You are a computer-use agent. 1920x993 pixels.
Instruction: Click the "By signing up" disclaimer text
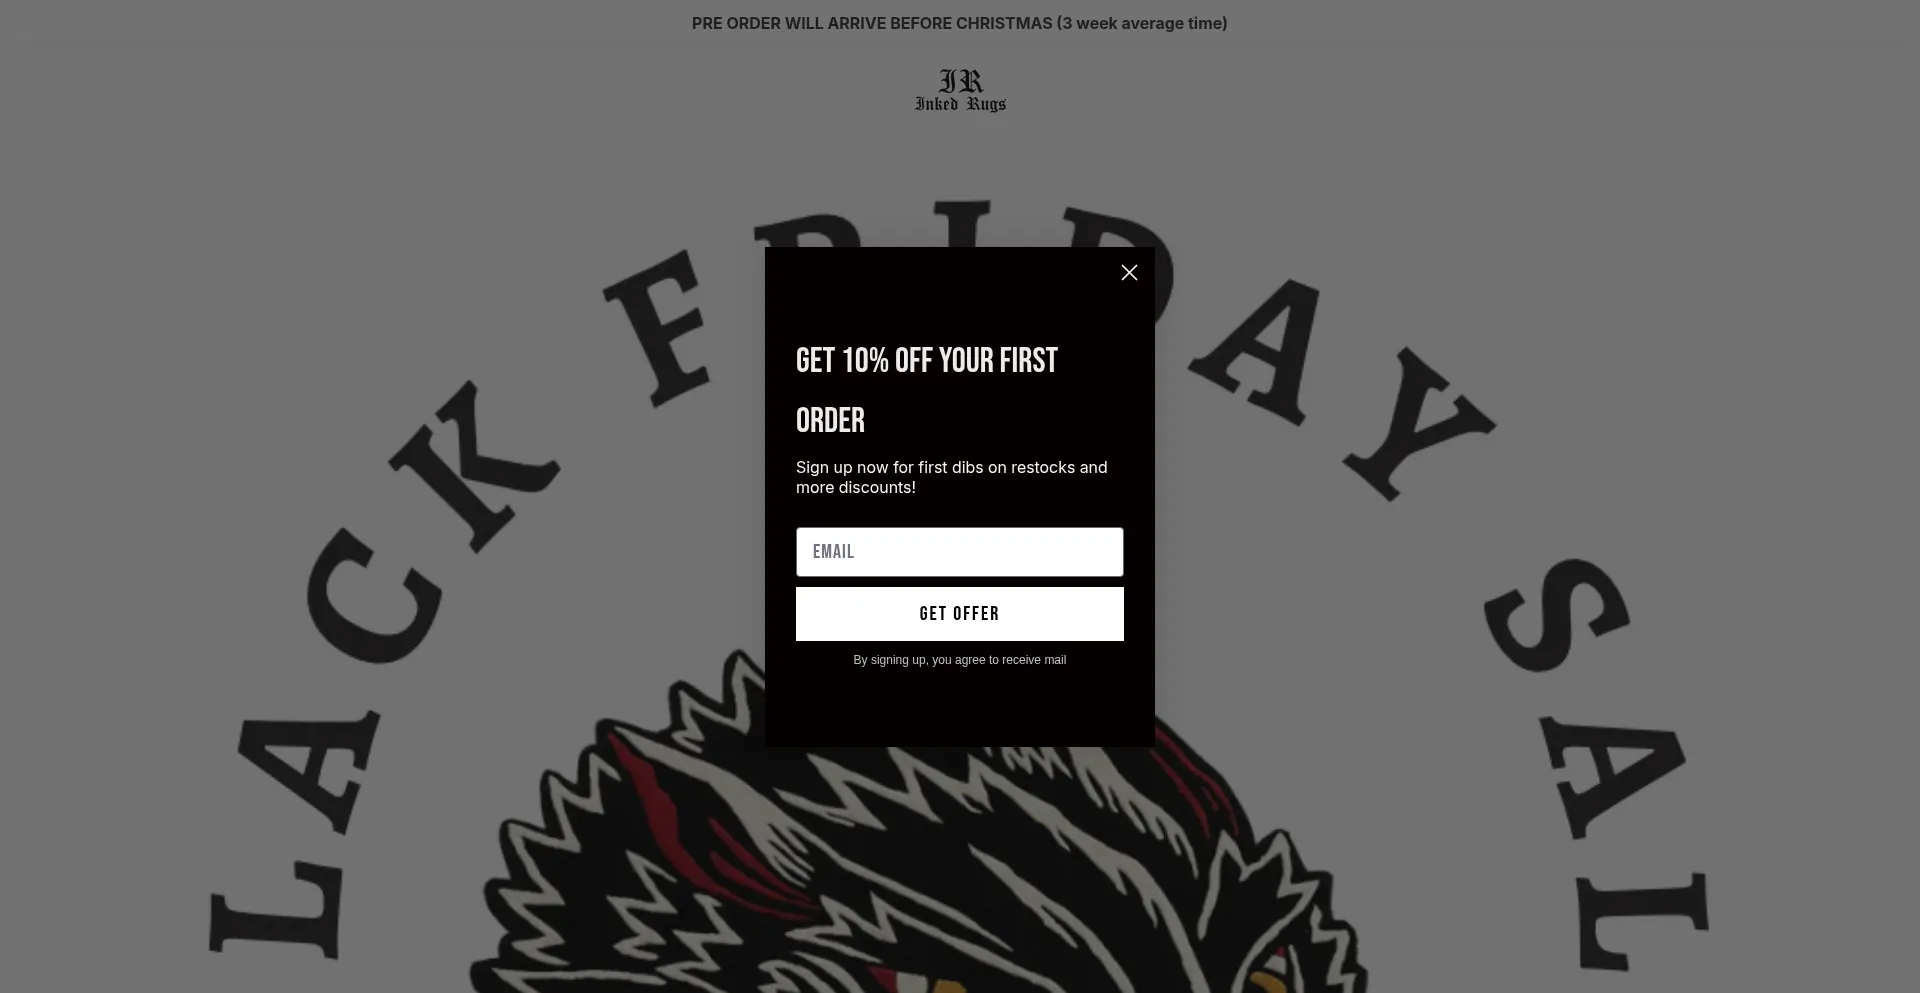pyautogui.click(x=959, y=660)
